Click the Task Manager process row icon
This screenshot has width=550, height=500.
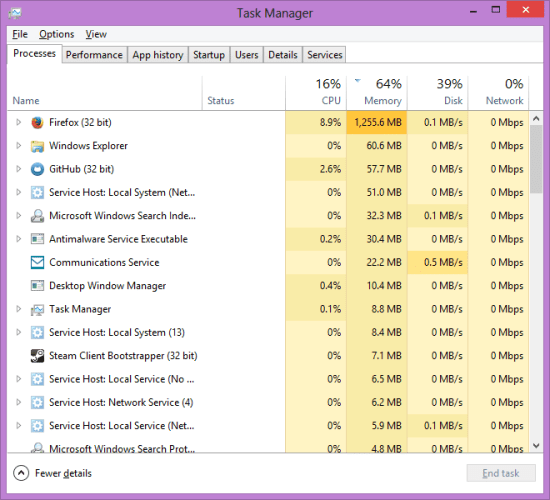coord(37,309)
